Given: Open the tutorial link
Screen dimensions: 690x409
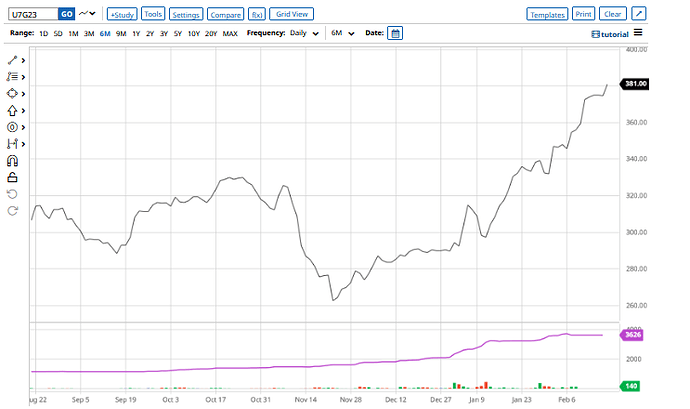Looking at the screenshot, I should [610, 34].
